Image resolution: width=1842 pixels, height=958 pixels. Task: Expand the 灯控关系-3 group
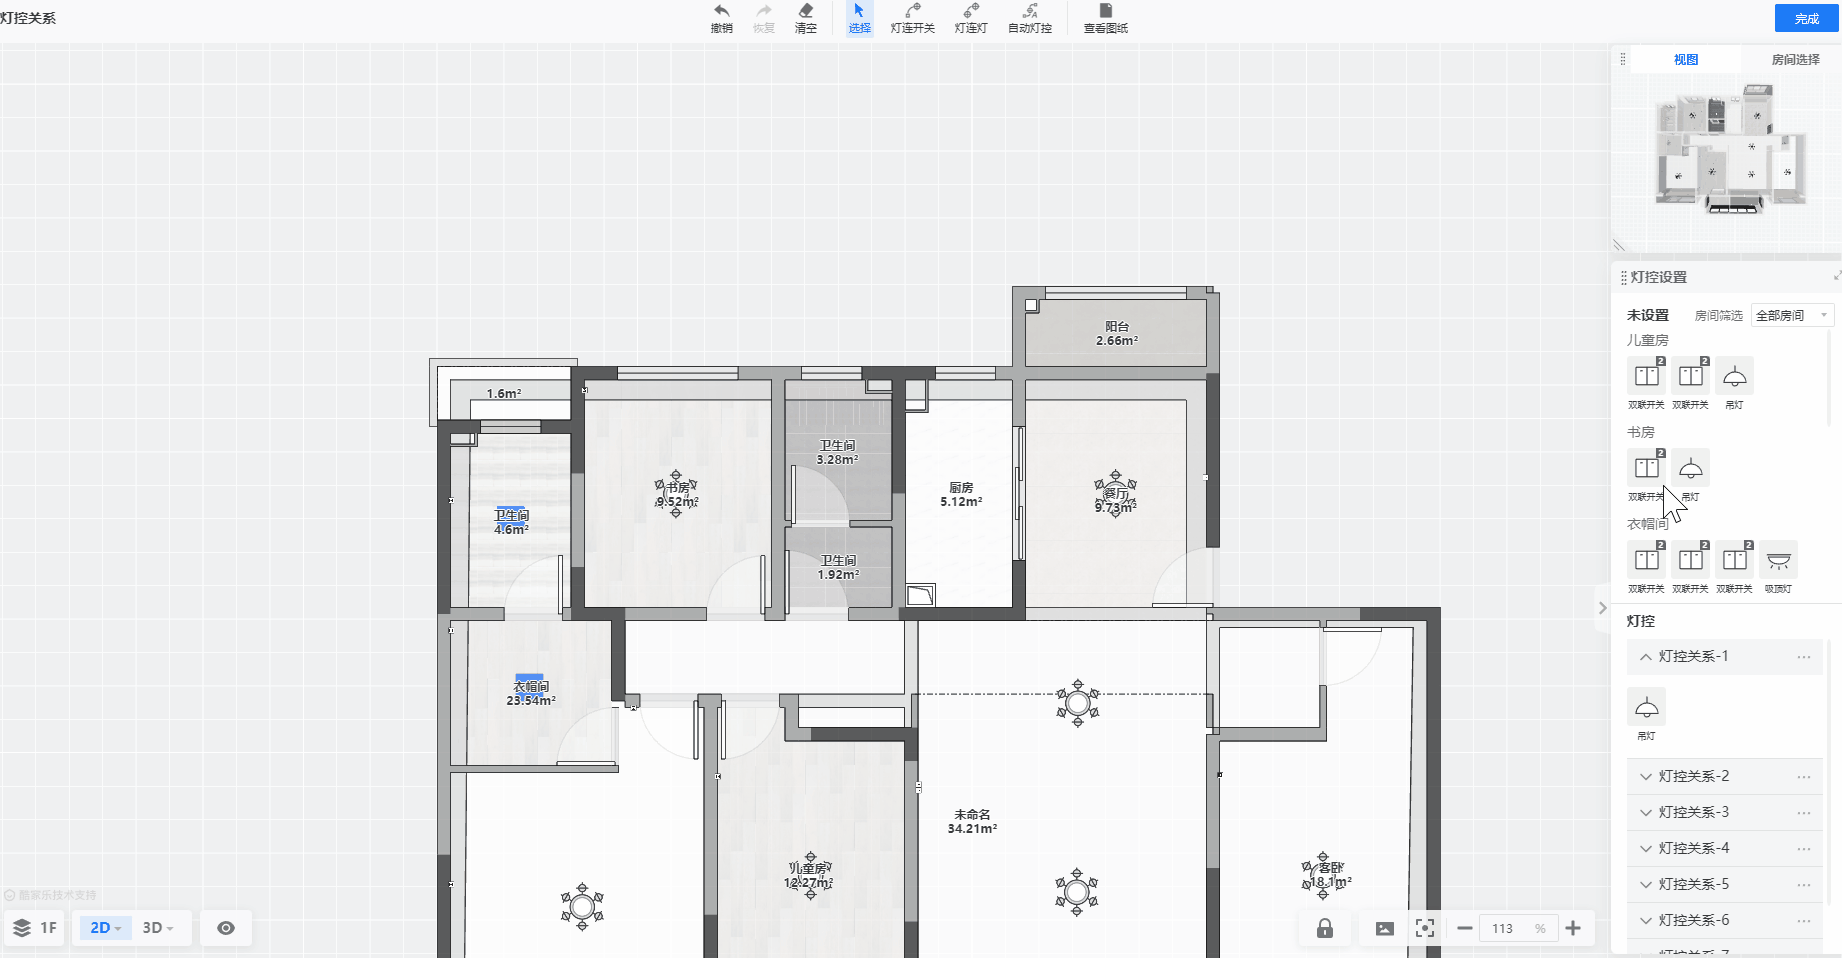tap(1646, 813)
